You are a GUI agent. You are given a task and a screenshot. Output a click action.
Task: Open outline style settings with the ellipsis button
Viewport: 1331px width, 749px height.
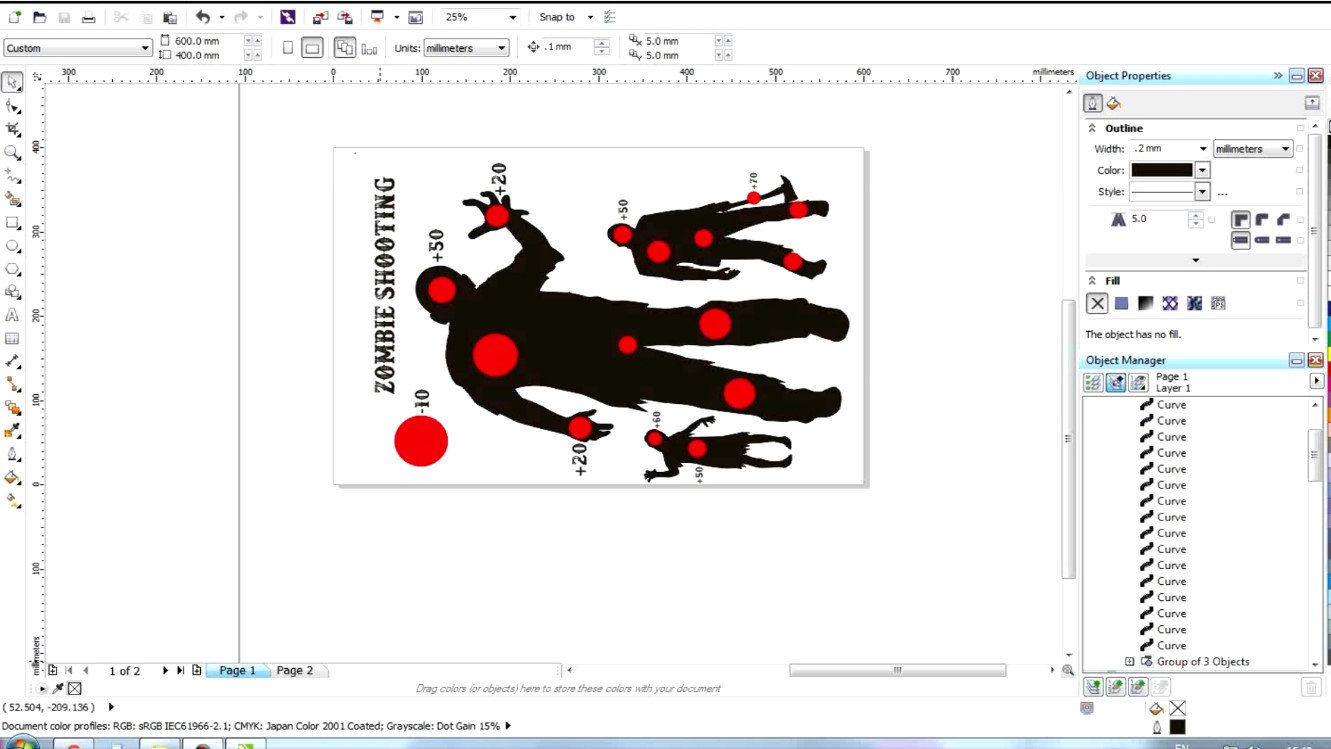coord(1222,192)
